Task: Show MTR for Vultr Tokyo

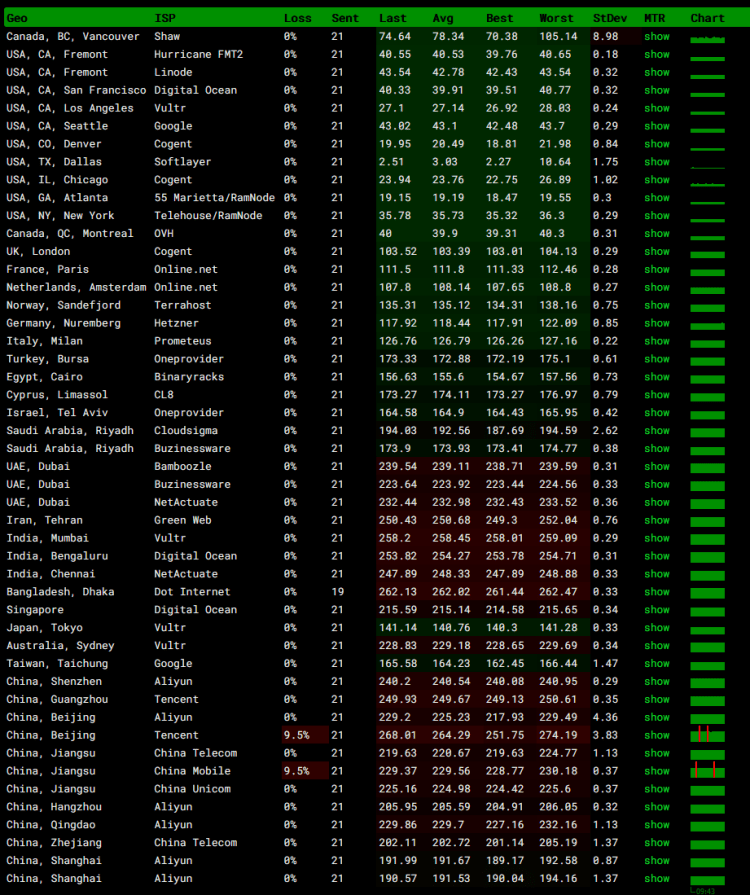Action: [656, 628]
